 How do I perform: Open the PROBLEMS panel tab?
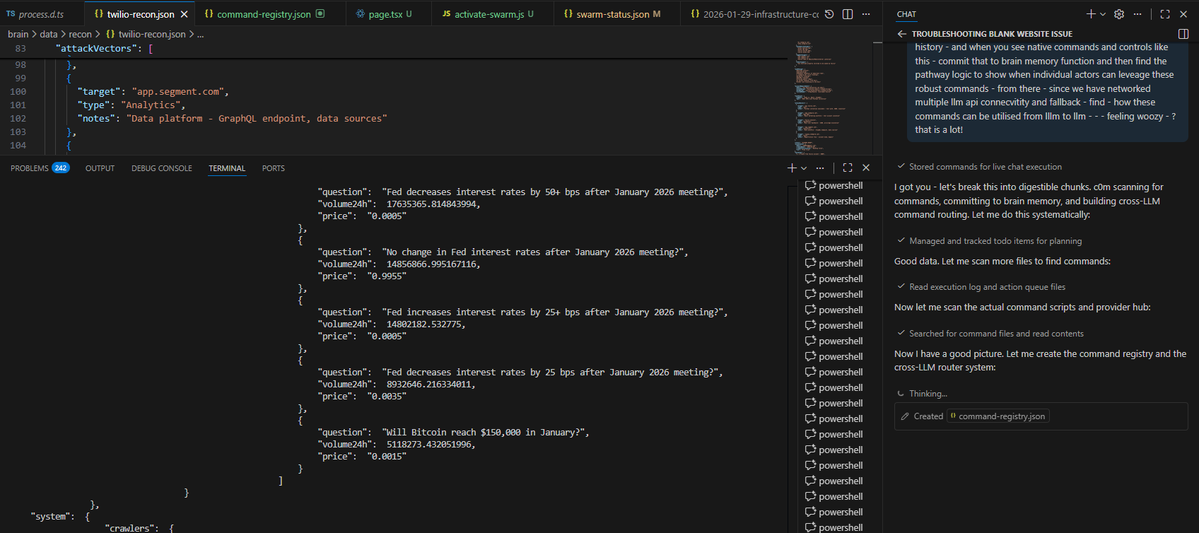[29, 168]
